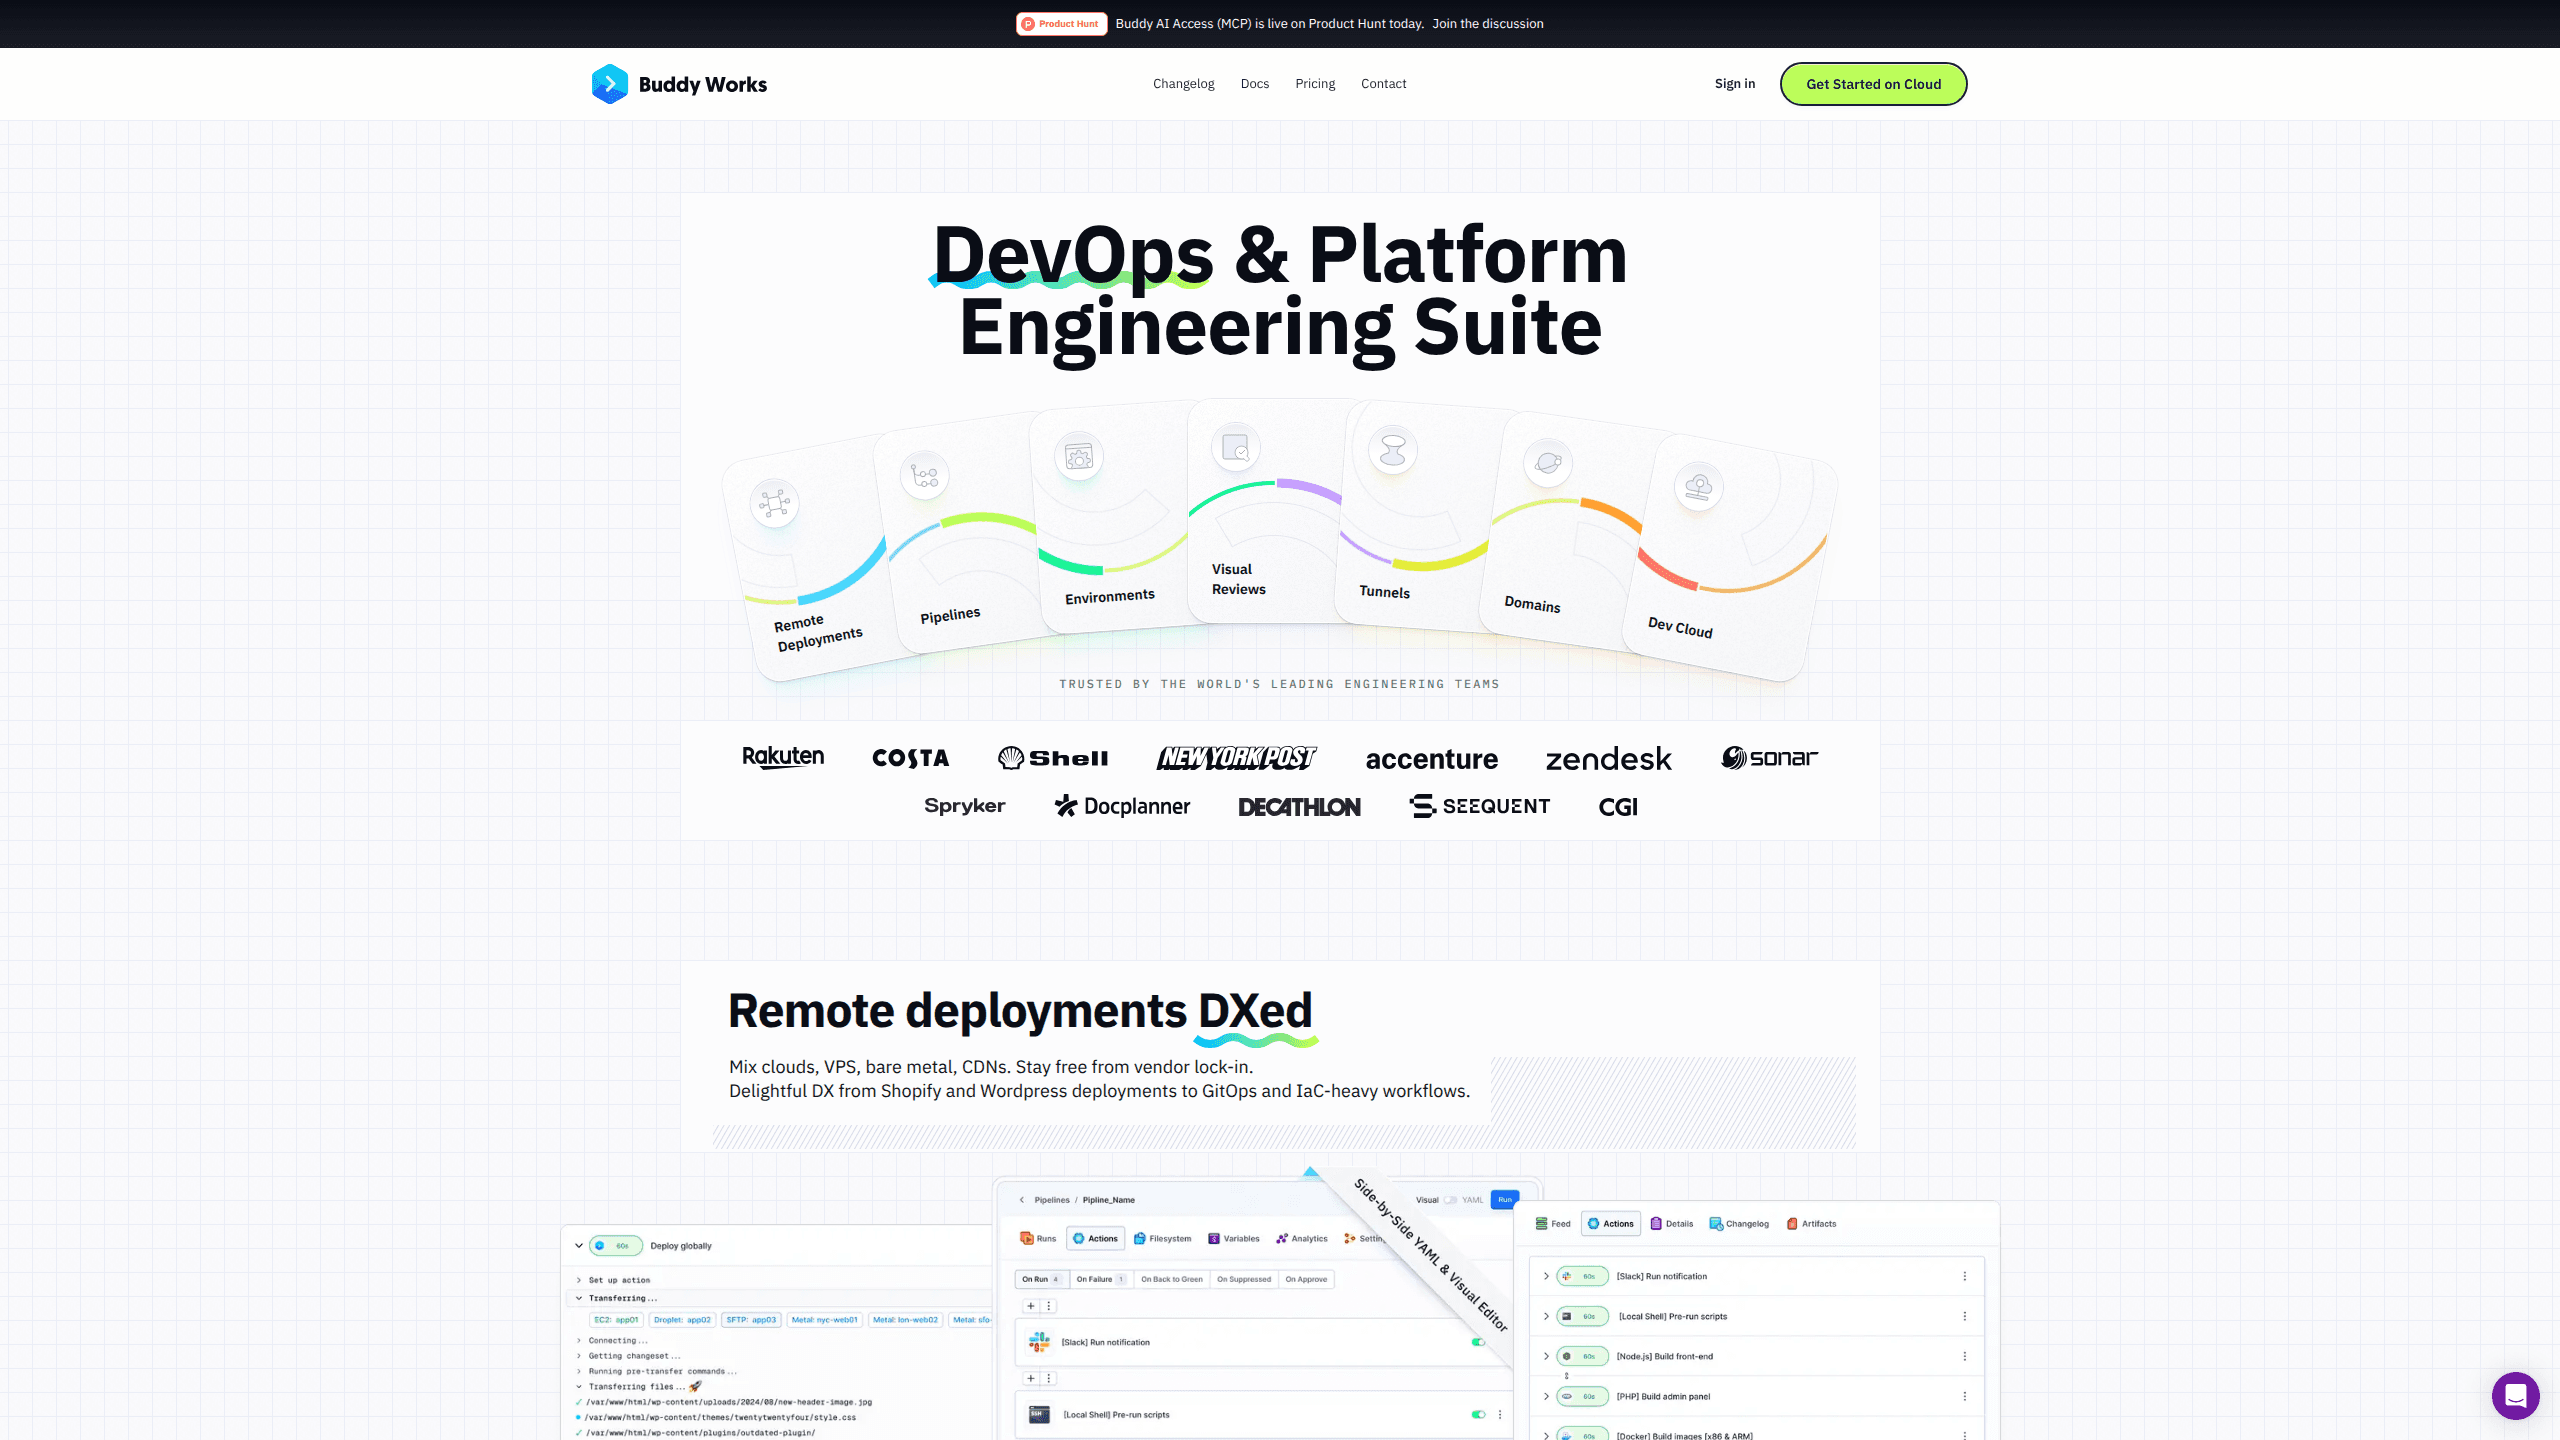Click the Details clipboard icon
Viewport: 2560px width, 1440px height.
point(1656,1224)
